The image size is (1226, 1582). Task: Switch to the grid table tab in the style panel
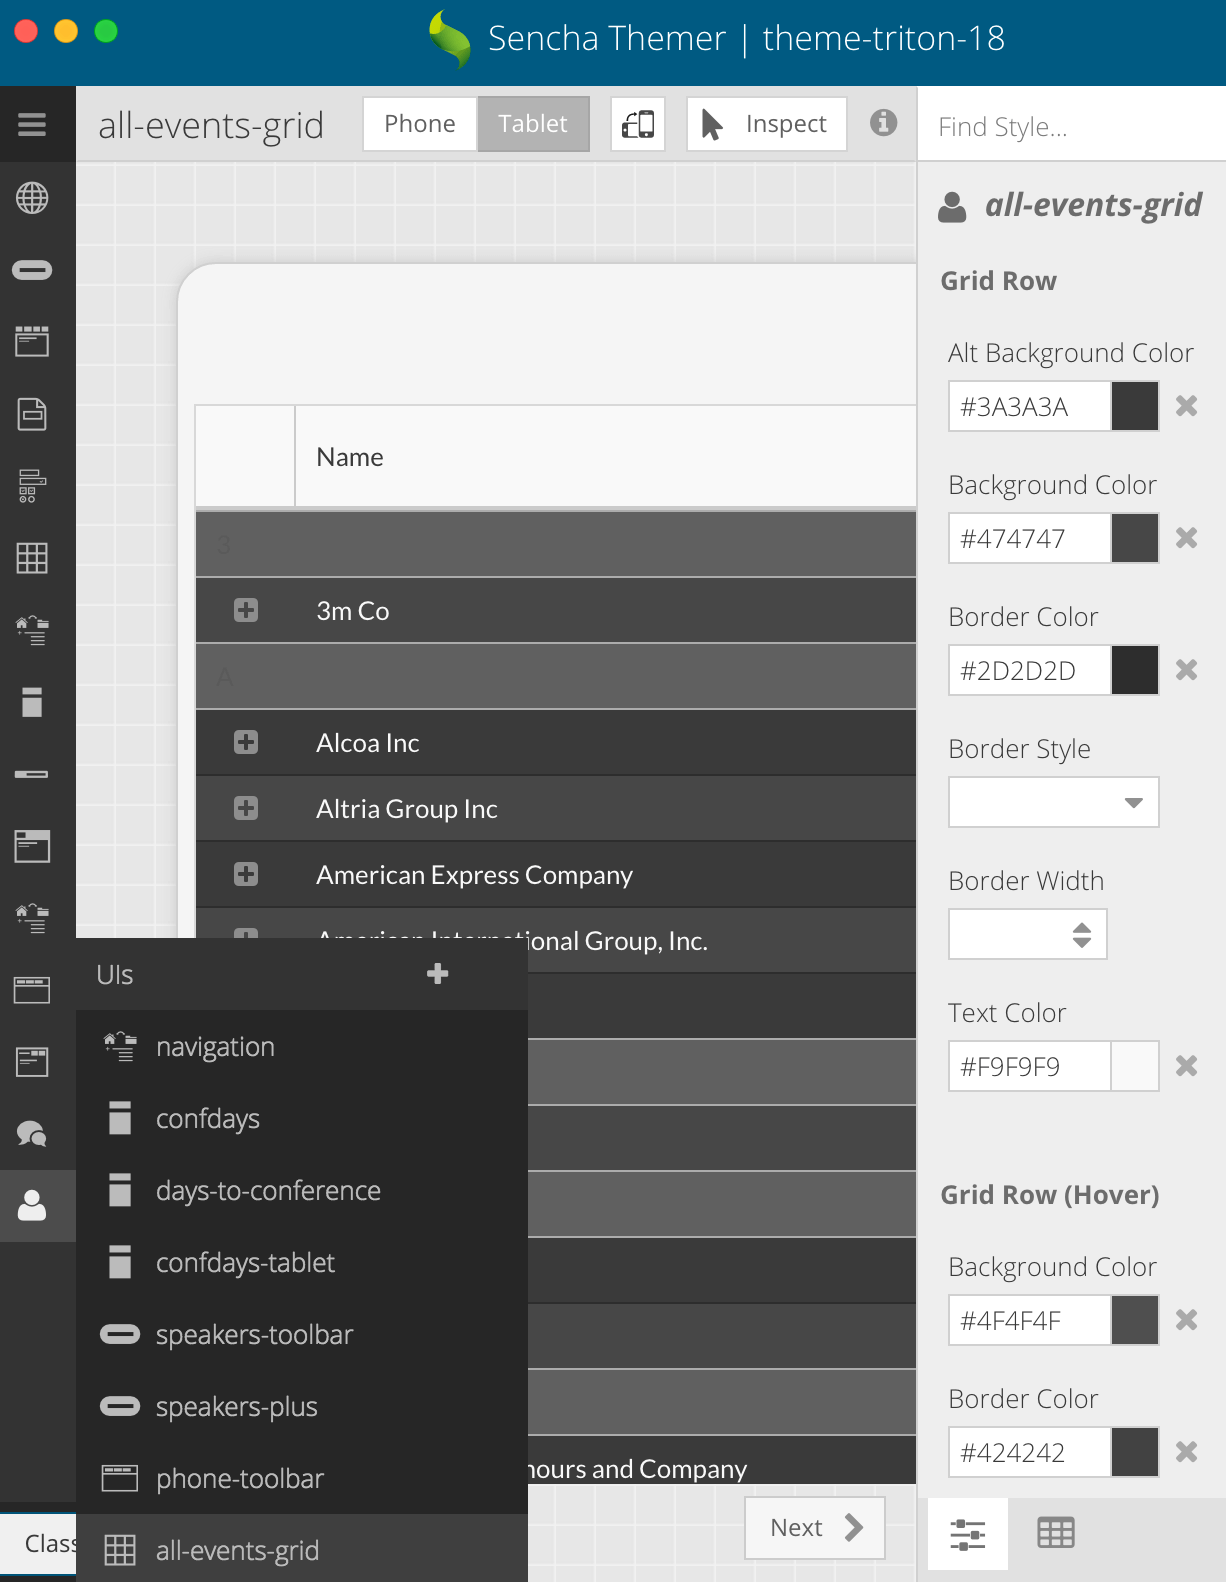[x=1056, y=1533]
